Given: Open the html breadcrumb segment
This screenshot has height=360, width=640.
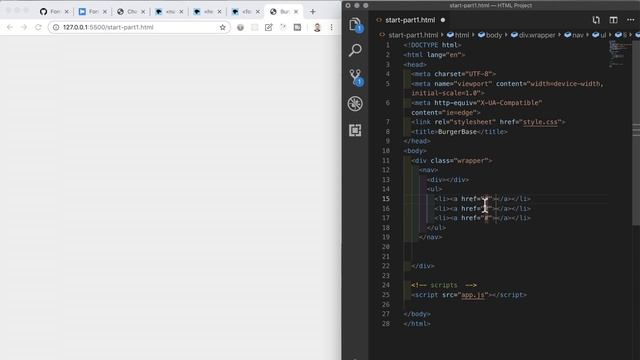Looking at the screenshot, I should [x=458, y=35].
